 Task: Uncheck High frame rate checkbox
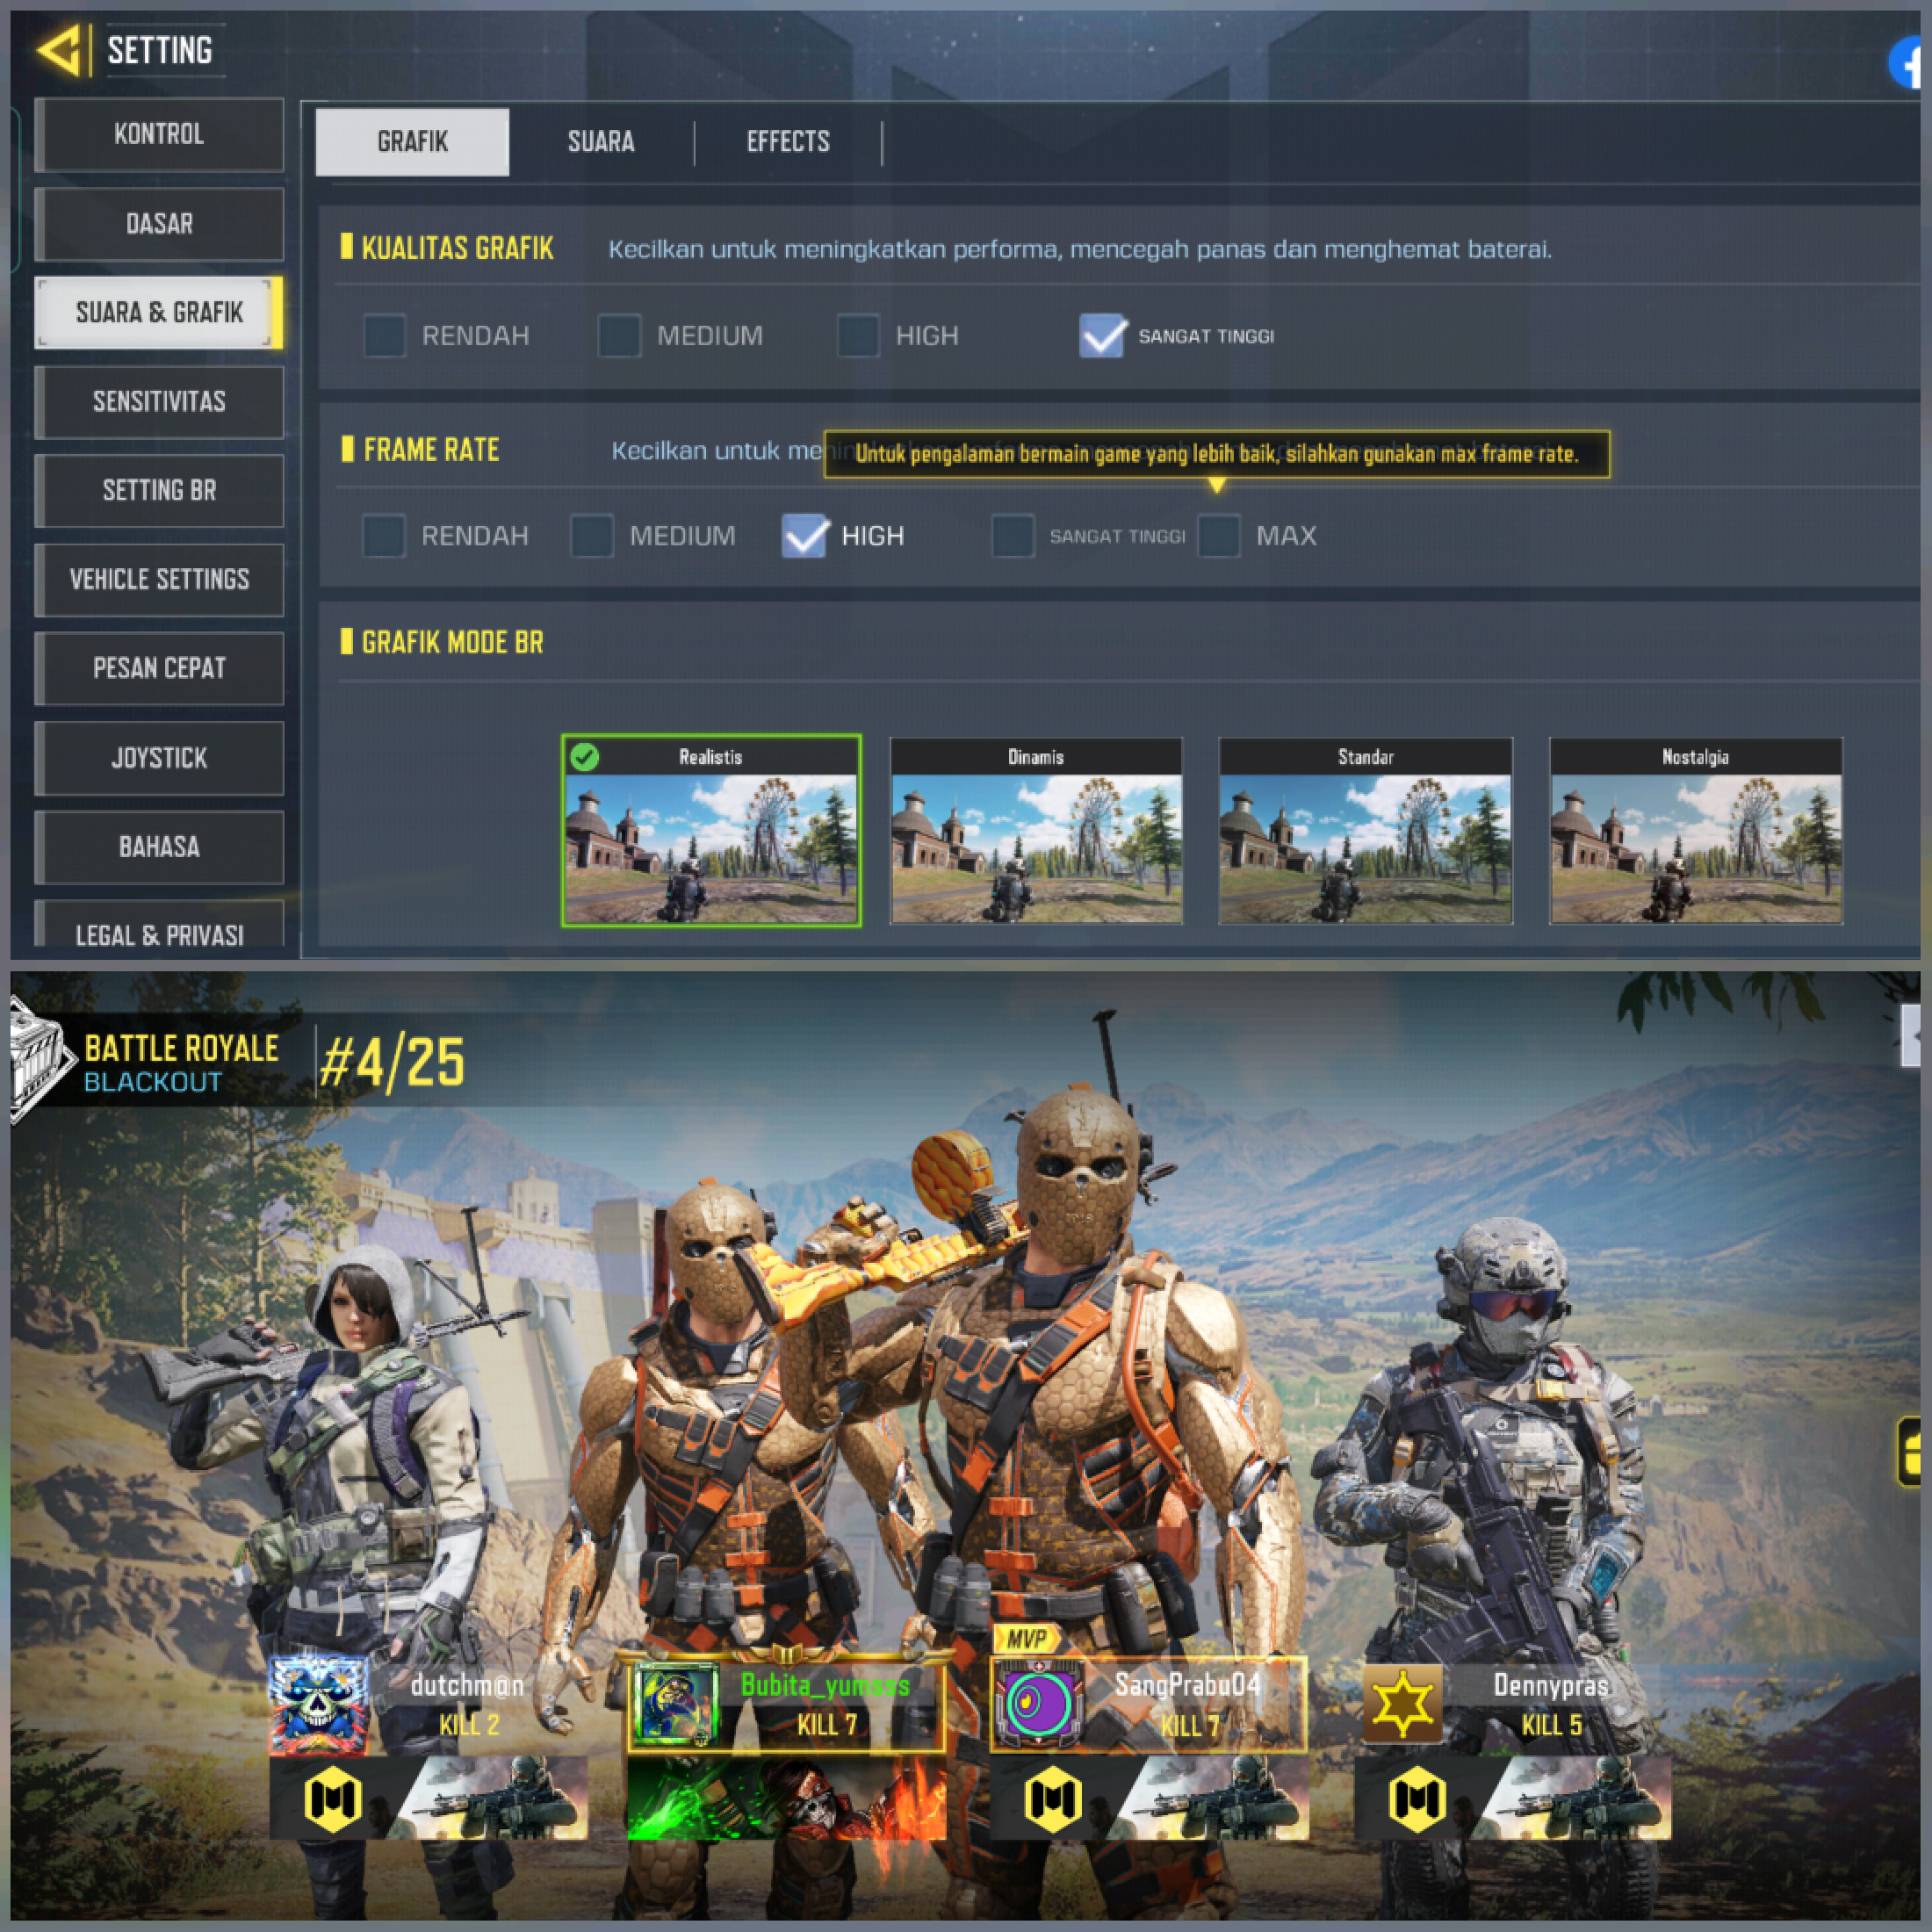[x=804, y=536]
